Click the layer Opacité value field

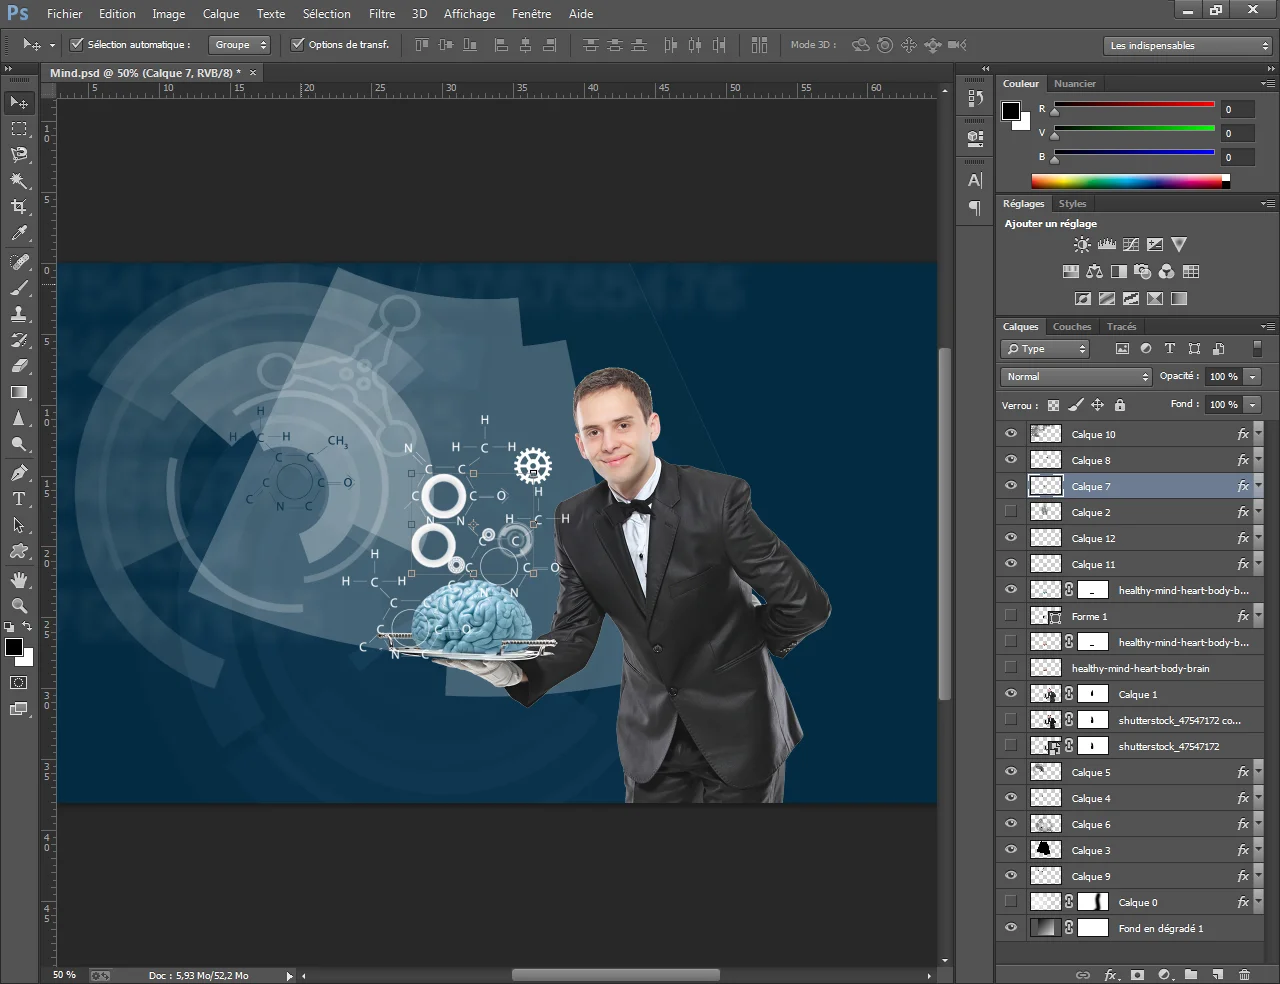pos(1223,377)
